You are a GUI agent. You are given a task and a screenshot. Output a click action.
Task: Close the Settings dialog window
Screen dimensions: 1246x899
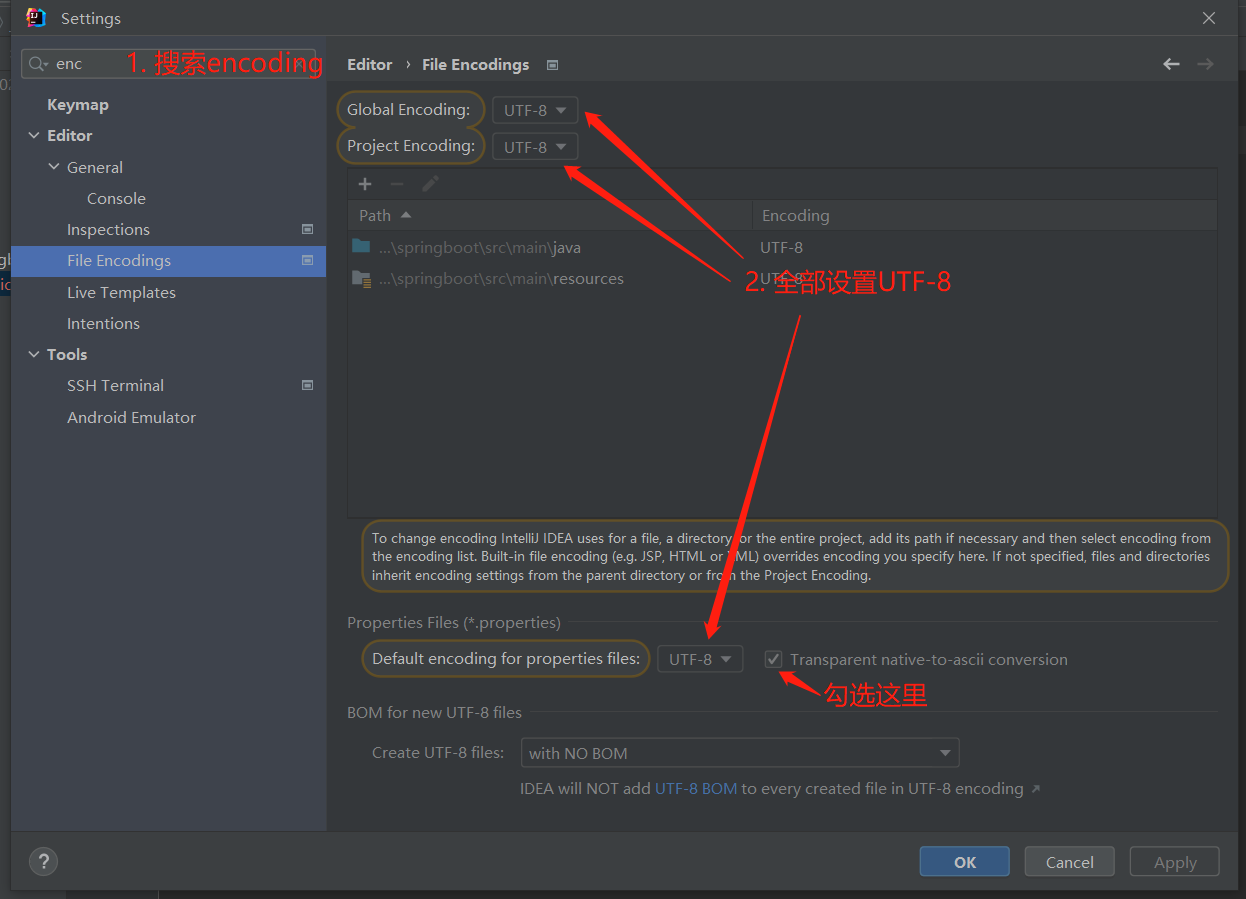[x=1209, y=18]
